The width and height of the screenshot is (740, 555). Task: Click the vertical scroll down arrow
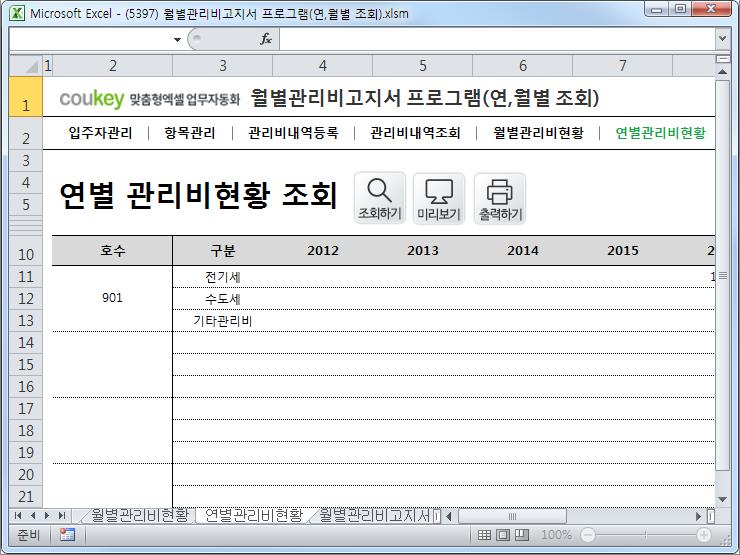pyautogui.click(x=722, y=500)
